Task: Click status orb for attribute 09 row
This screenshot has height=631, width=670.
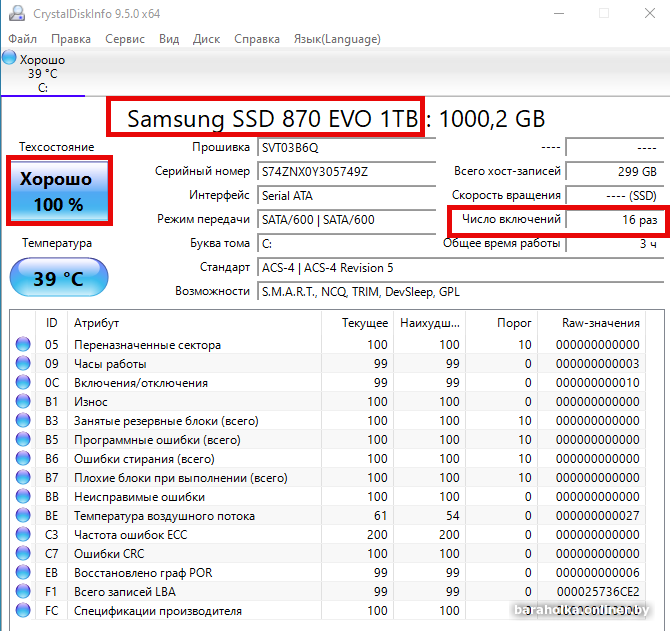Action: point(23,363)
